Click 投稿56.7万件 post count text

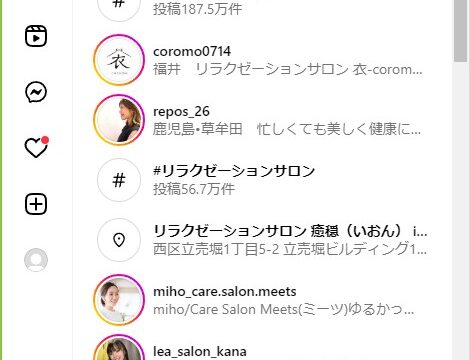194,189
